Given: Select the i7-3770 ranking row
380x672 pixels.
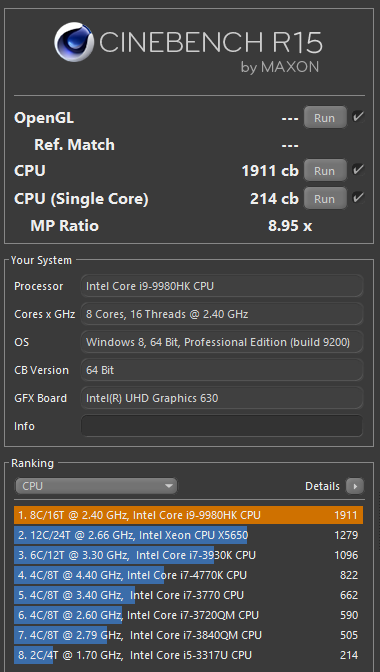Looking at the screenshot, I should [x=189, y=595].
